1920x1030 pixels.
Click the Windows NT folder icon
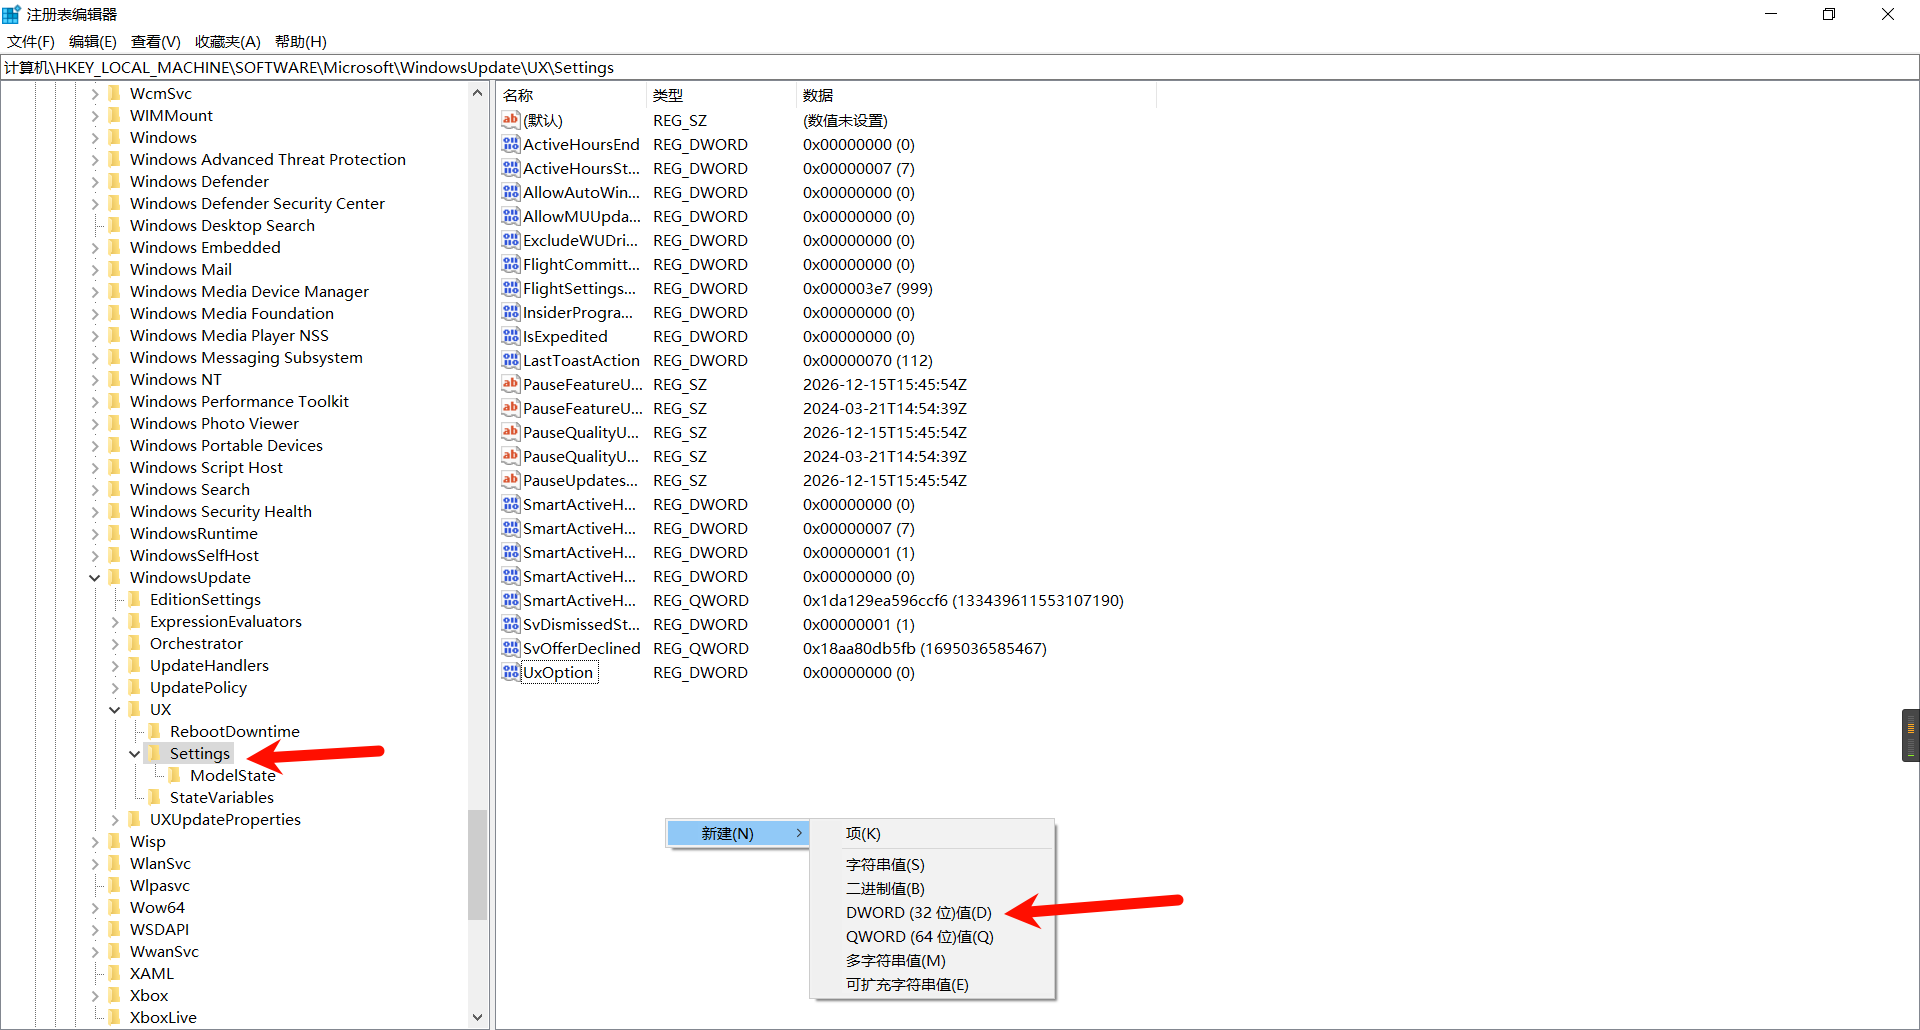114,379
